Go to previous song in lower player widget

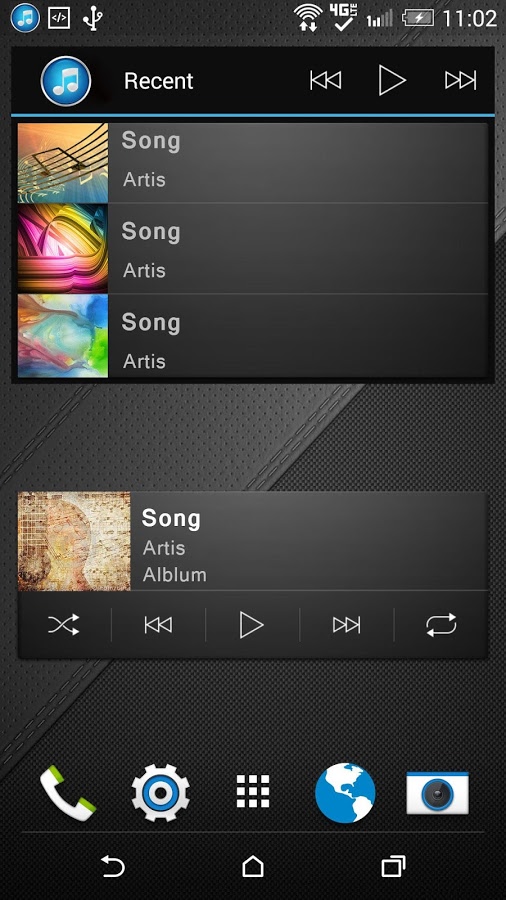coord(158,624)
